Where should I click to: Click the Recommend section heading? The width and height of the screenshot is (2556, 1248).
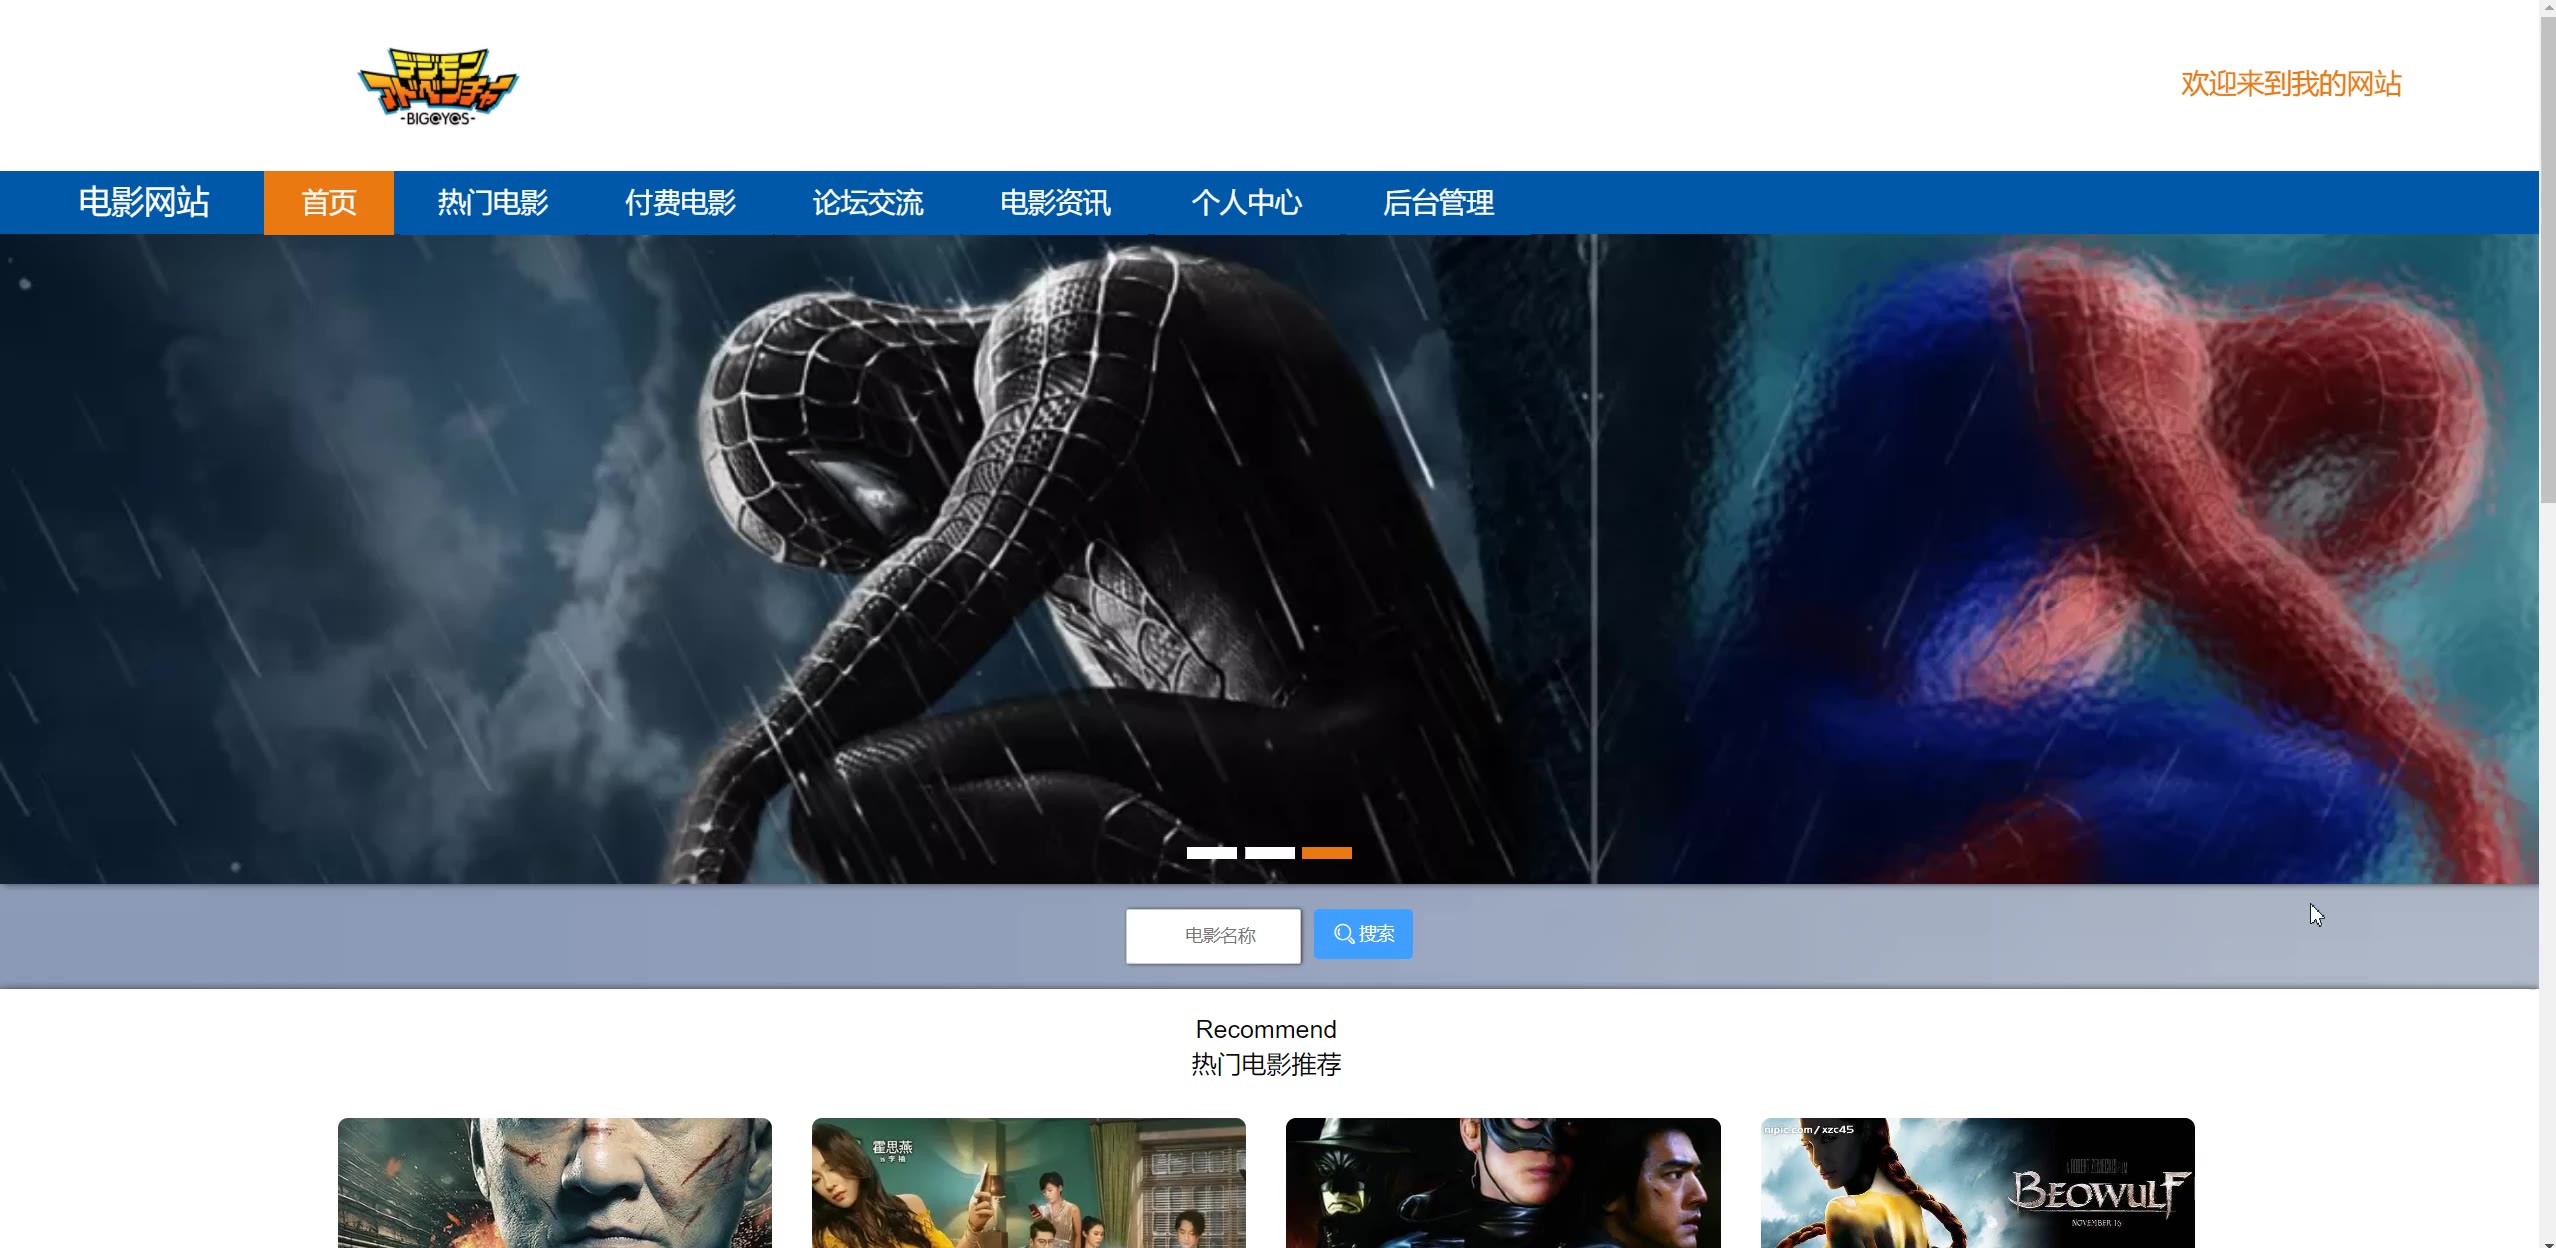click(x=1266, y=1029)
